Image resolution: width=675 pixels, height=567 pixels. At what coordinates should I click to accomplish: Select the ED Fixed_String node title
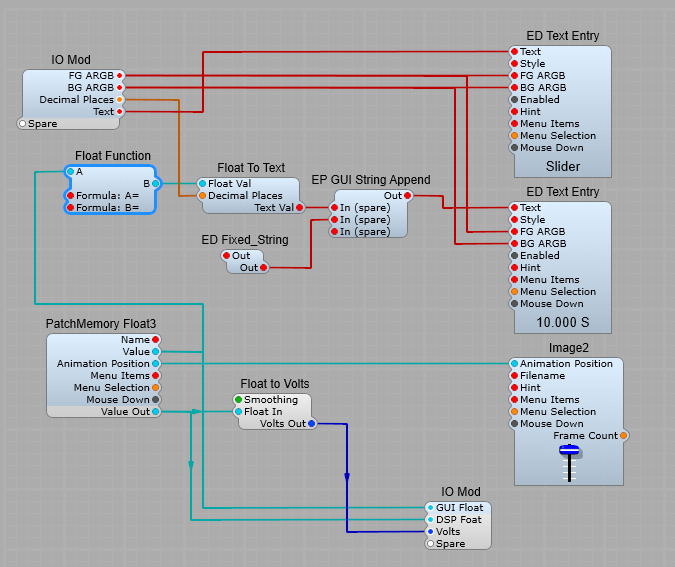click(x=245, y=238)
